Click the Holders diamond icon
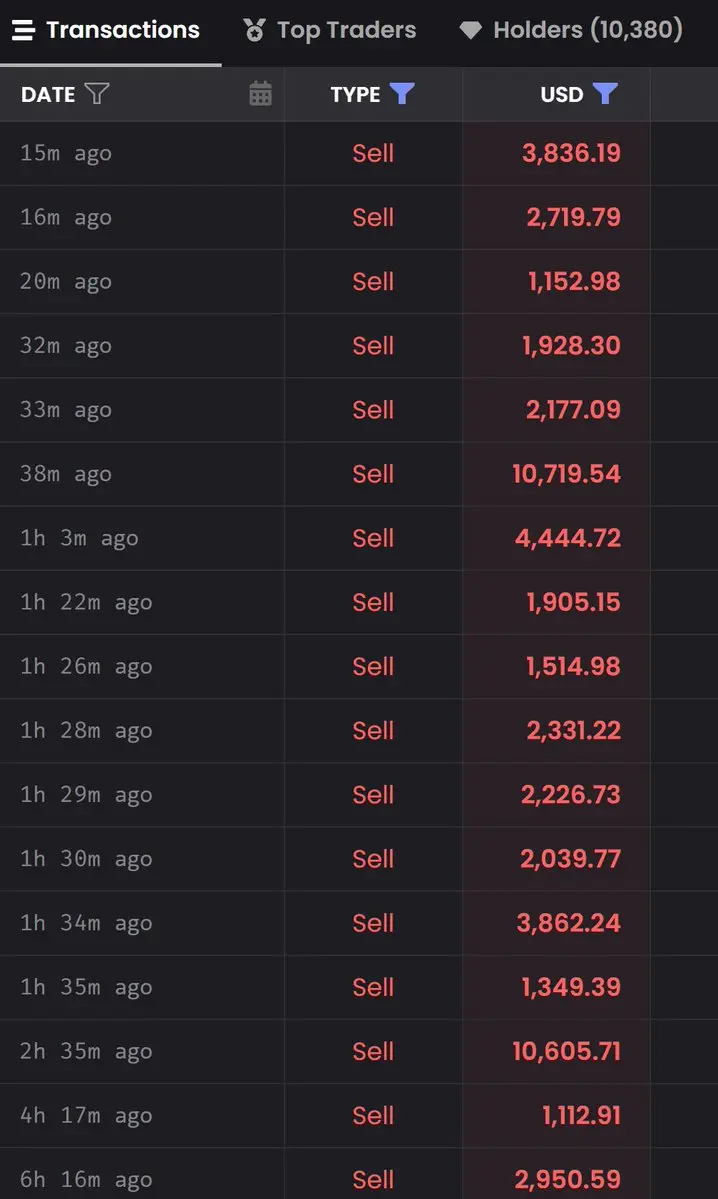The image size is (718, 1199). pos(470,31)
